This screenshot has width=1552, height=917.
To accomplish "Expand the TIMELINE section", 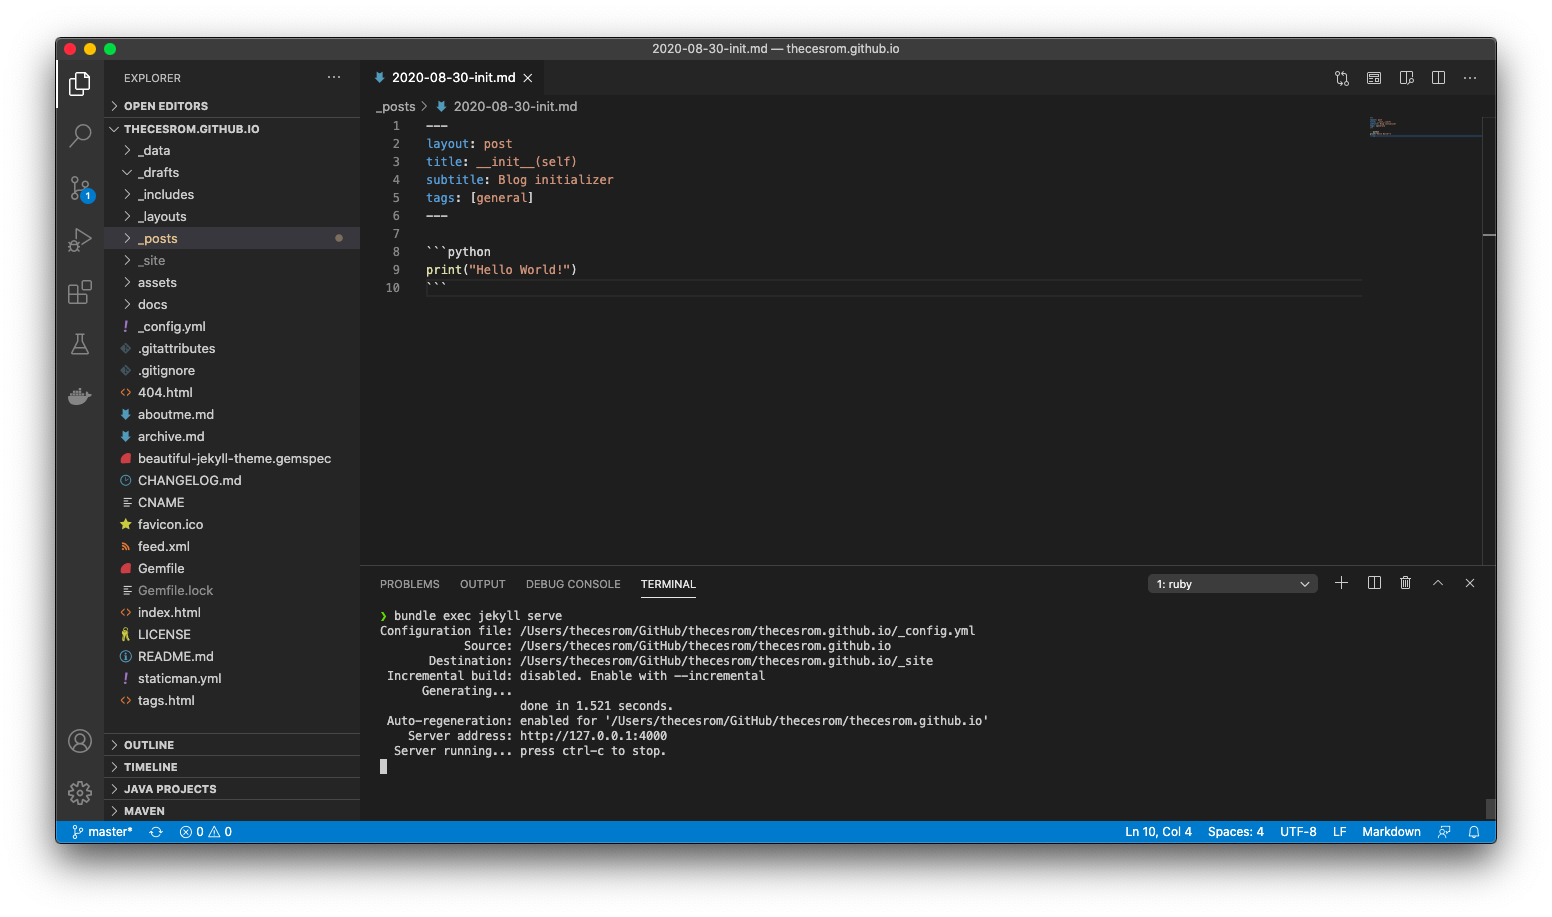I will click(x=232, y=767).
